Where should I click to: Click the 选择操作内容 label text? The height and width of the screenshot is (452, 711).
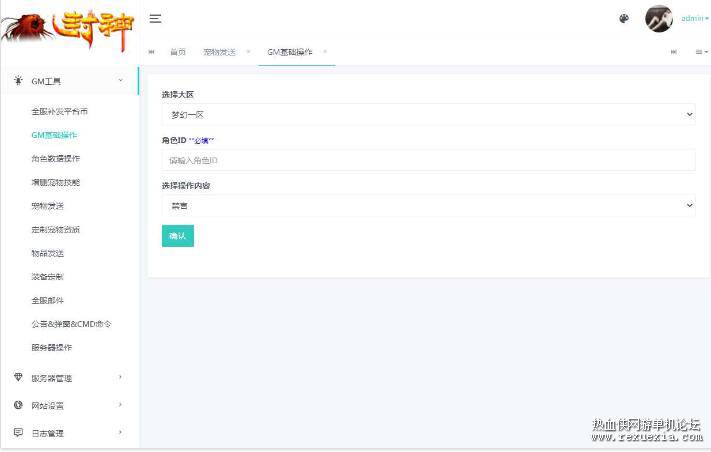pyautogui.click(x=186, y=185)
